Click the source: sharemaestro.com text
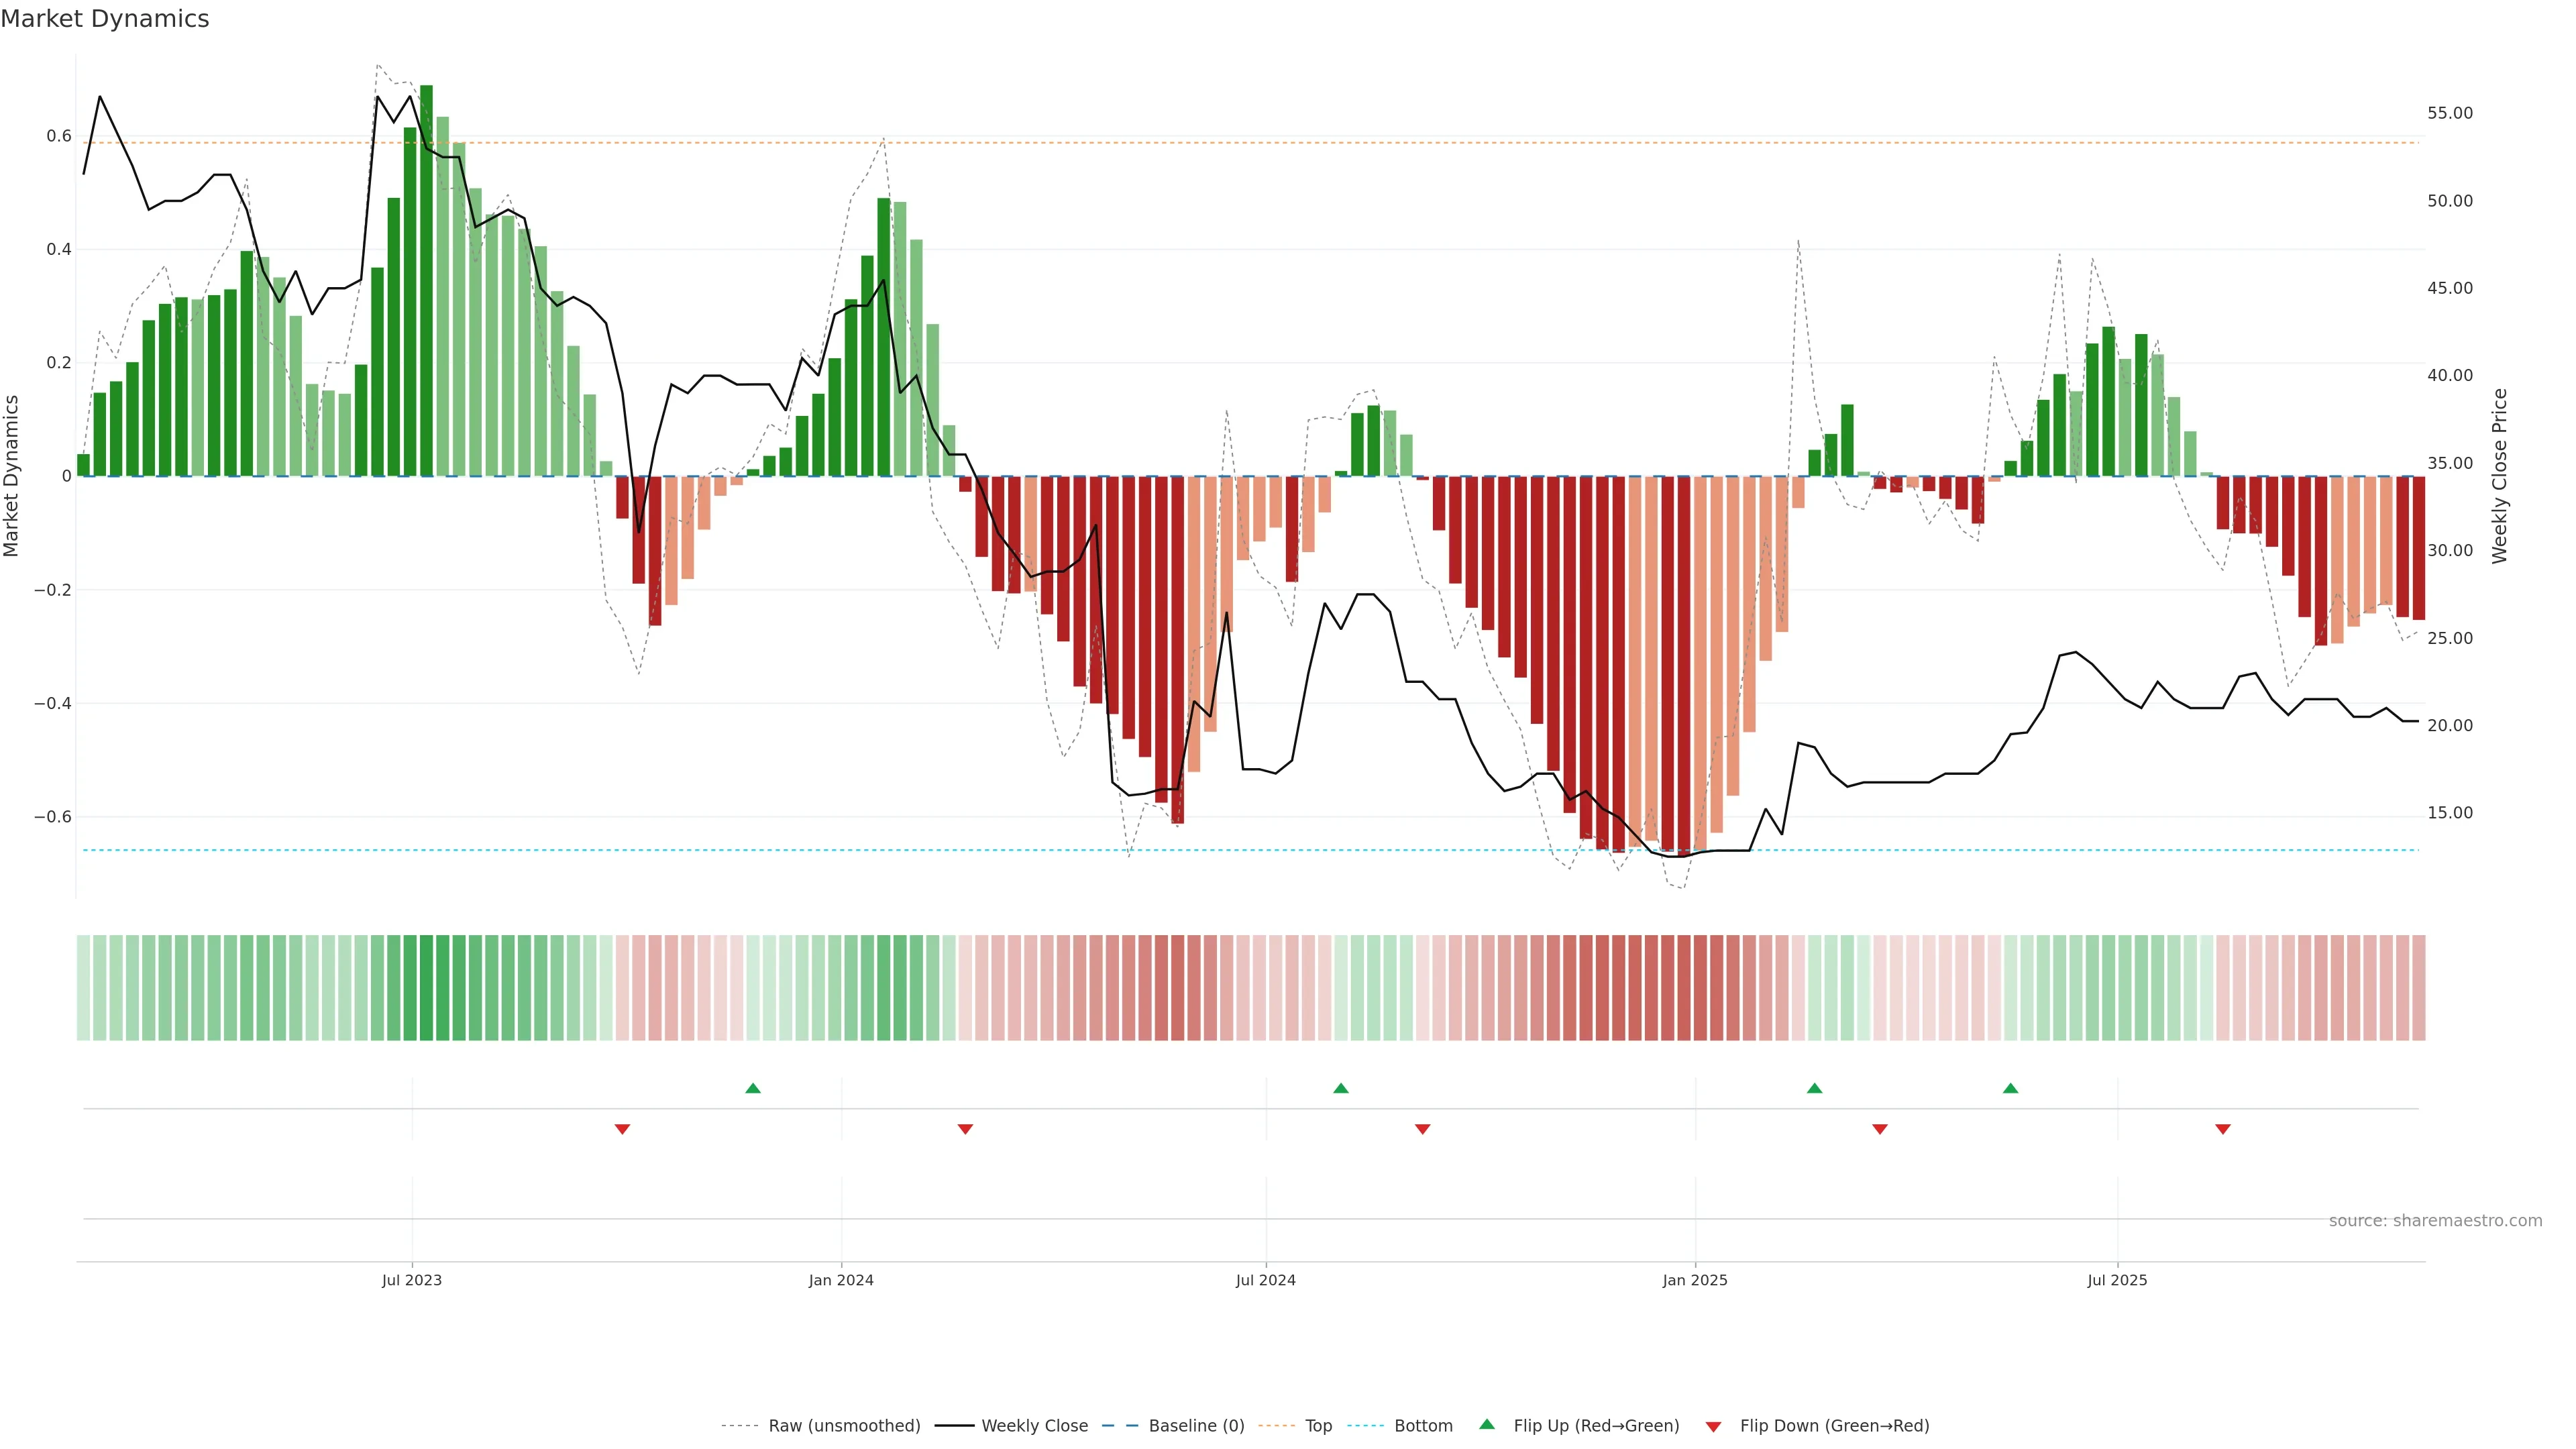 pyautogui.click(x=2435, y=1220)
